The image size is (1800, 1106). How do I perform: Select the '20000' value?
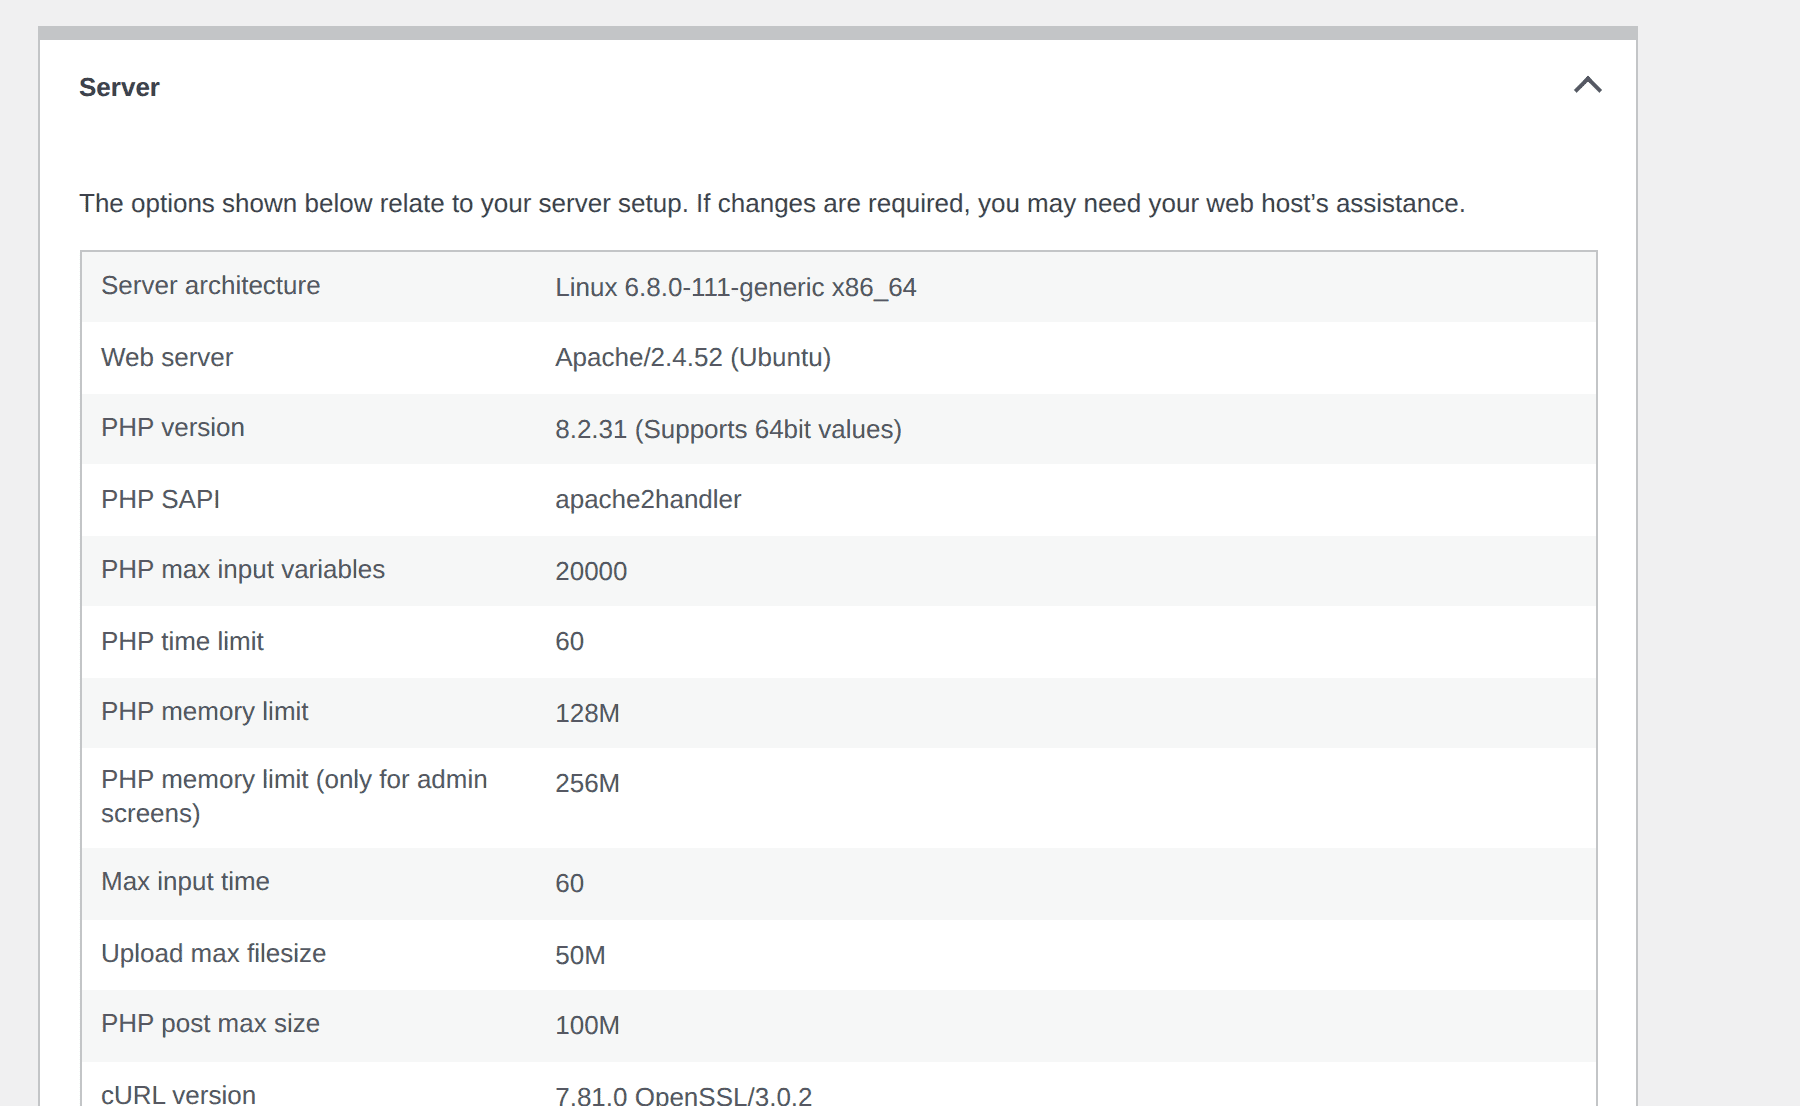coord(591,572)
